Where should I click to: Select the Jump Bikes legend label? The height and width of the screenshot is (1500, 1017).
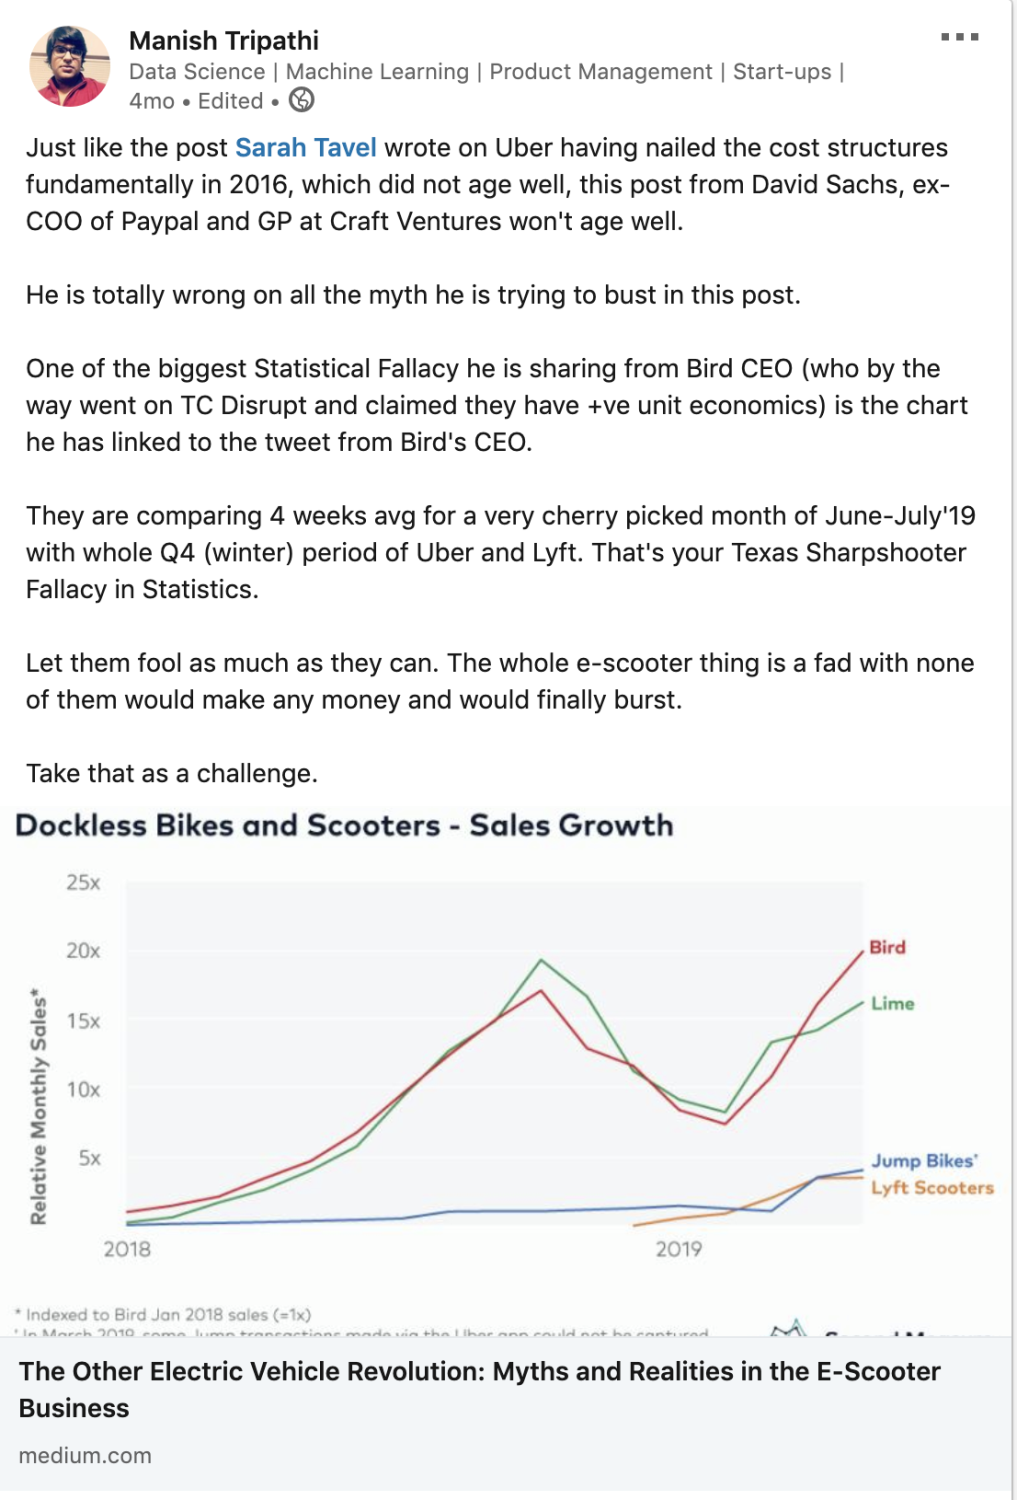923,1161
